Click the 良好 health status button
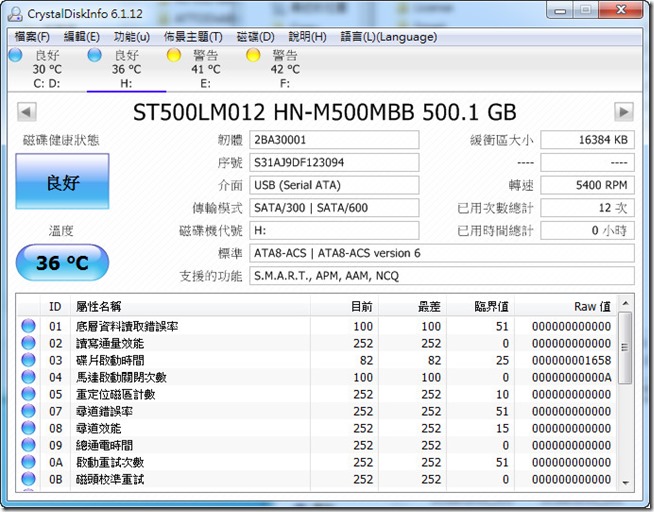The width and height of the screenshot is (654, 512). click(62, 181)
